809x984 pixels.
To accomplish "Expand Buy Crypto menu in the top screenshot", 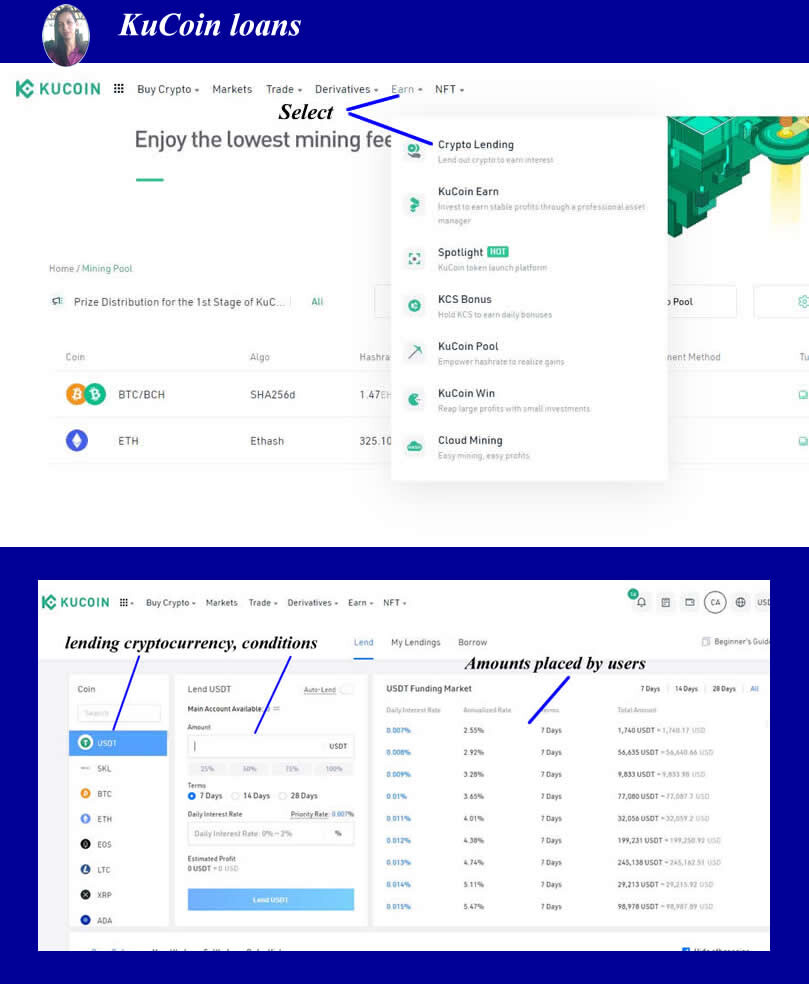I will coord(168,89).
